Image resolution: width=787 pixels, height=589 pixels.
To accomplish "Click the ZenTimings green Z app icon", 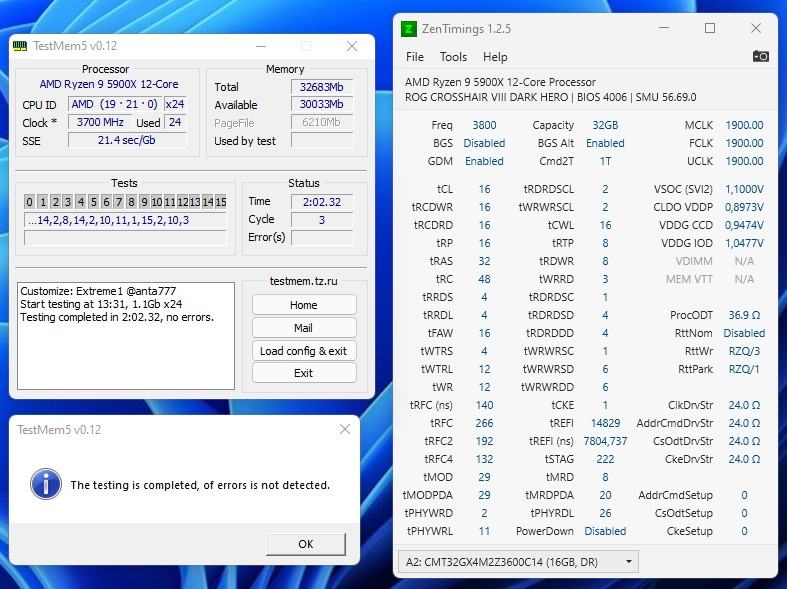I will coord(409,29).
